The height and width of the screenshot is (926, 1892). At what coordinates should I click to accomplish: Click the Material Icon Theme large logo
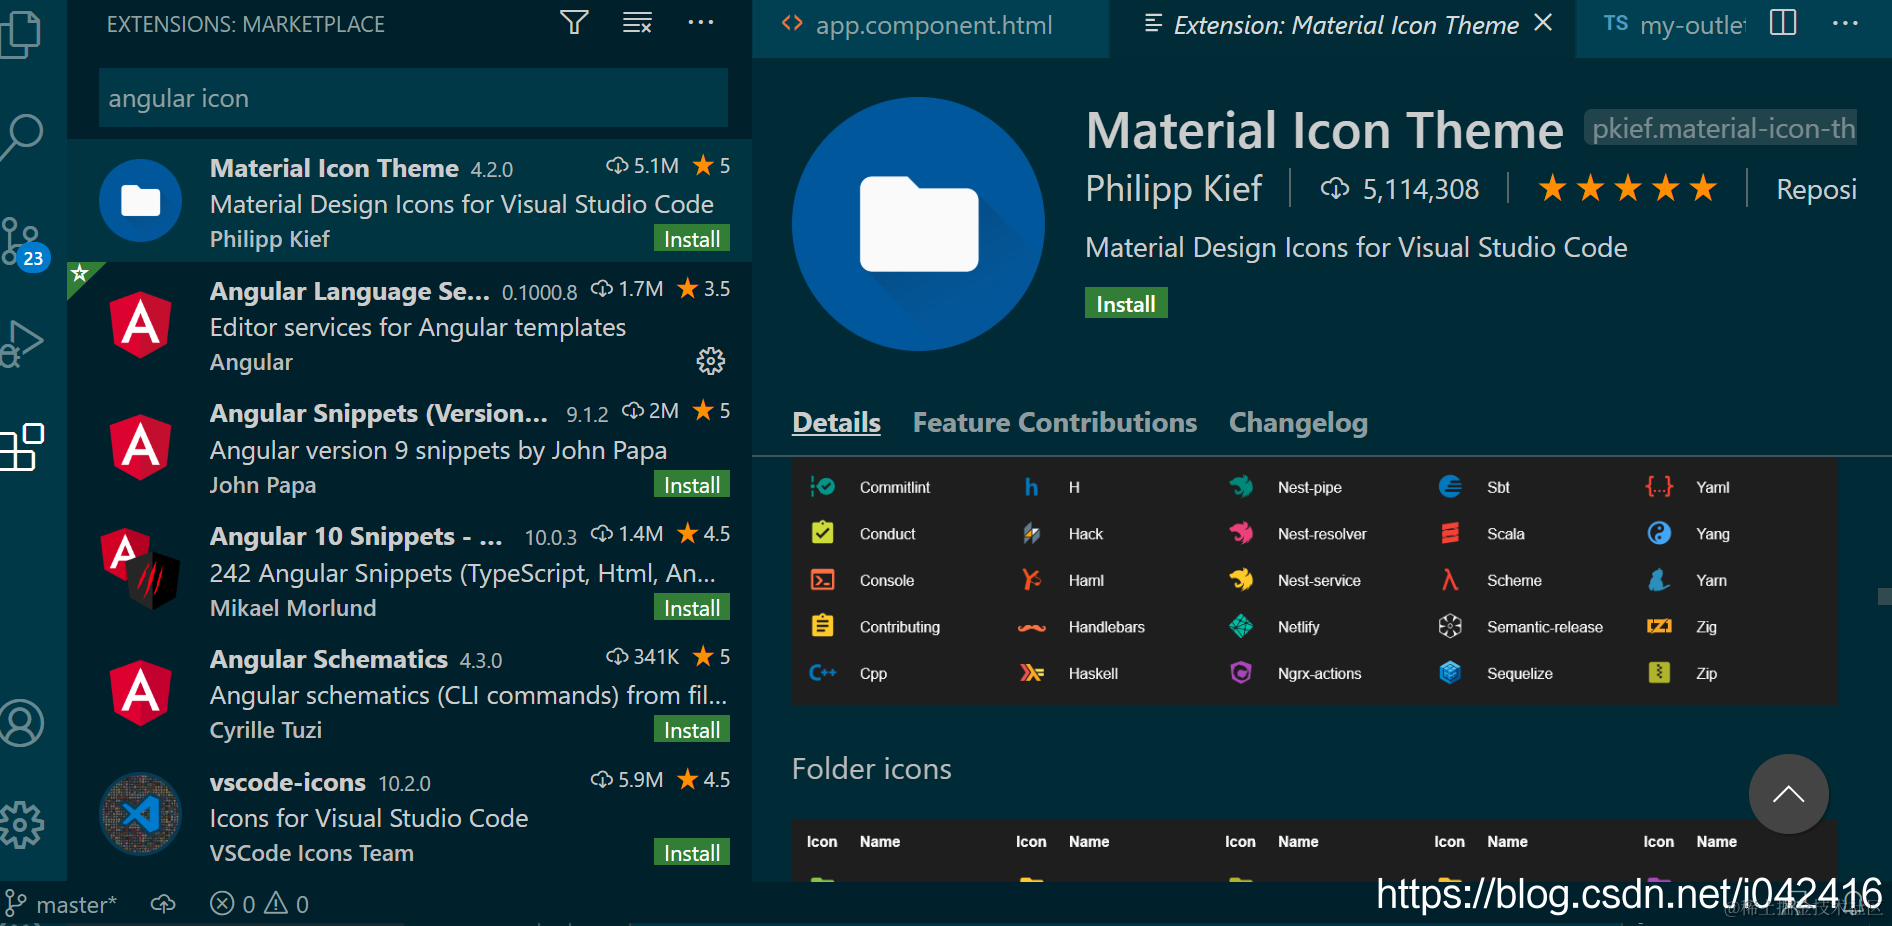click(x=918, y=224)
